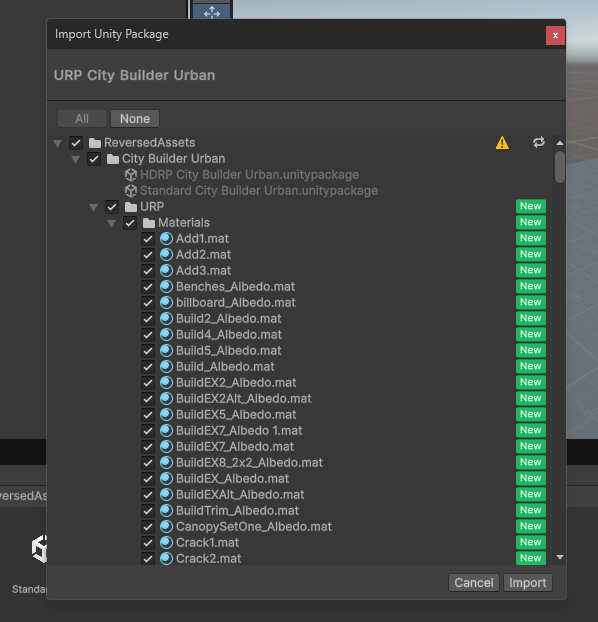Click the Add2.mat material icon
598x622 pixels.
166,255
